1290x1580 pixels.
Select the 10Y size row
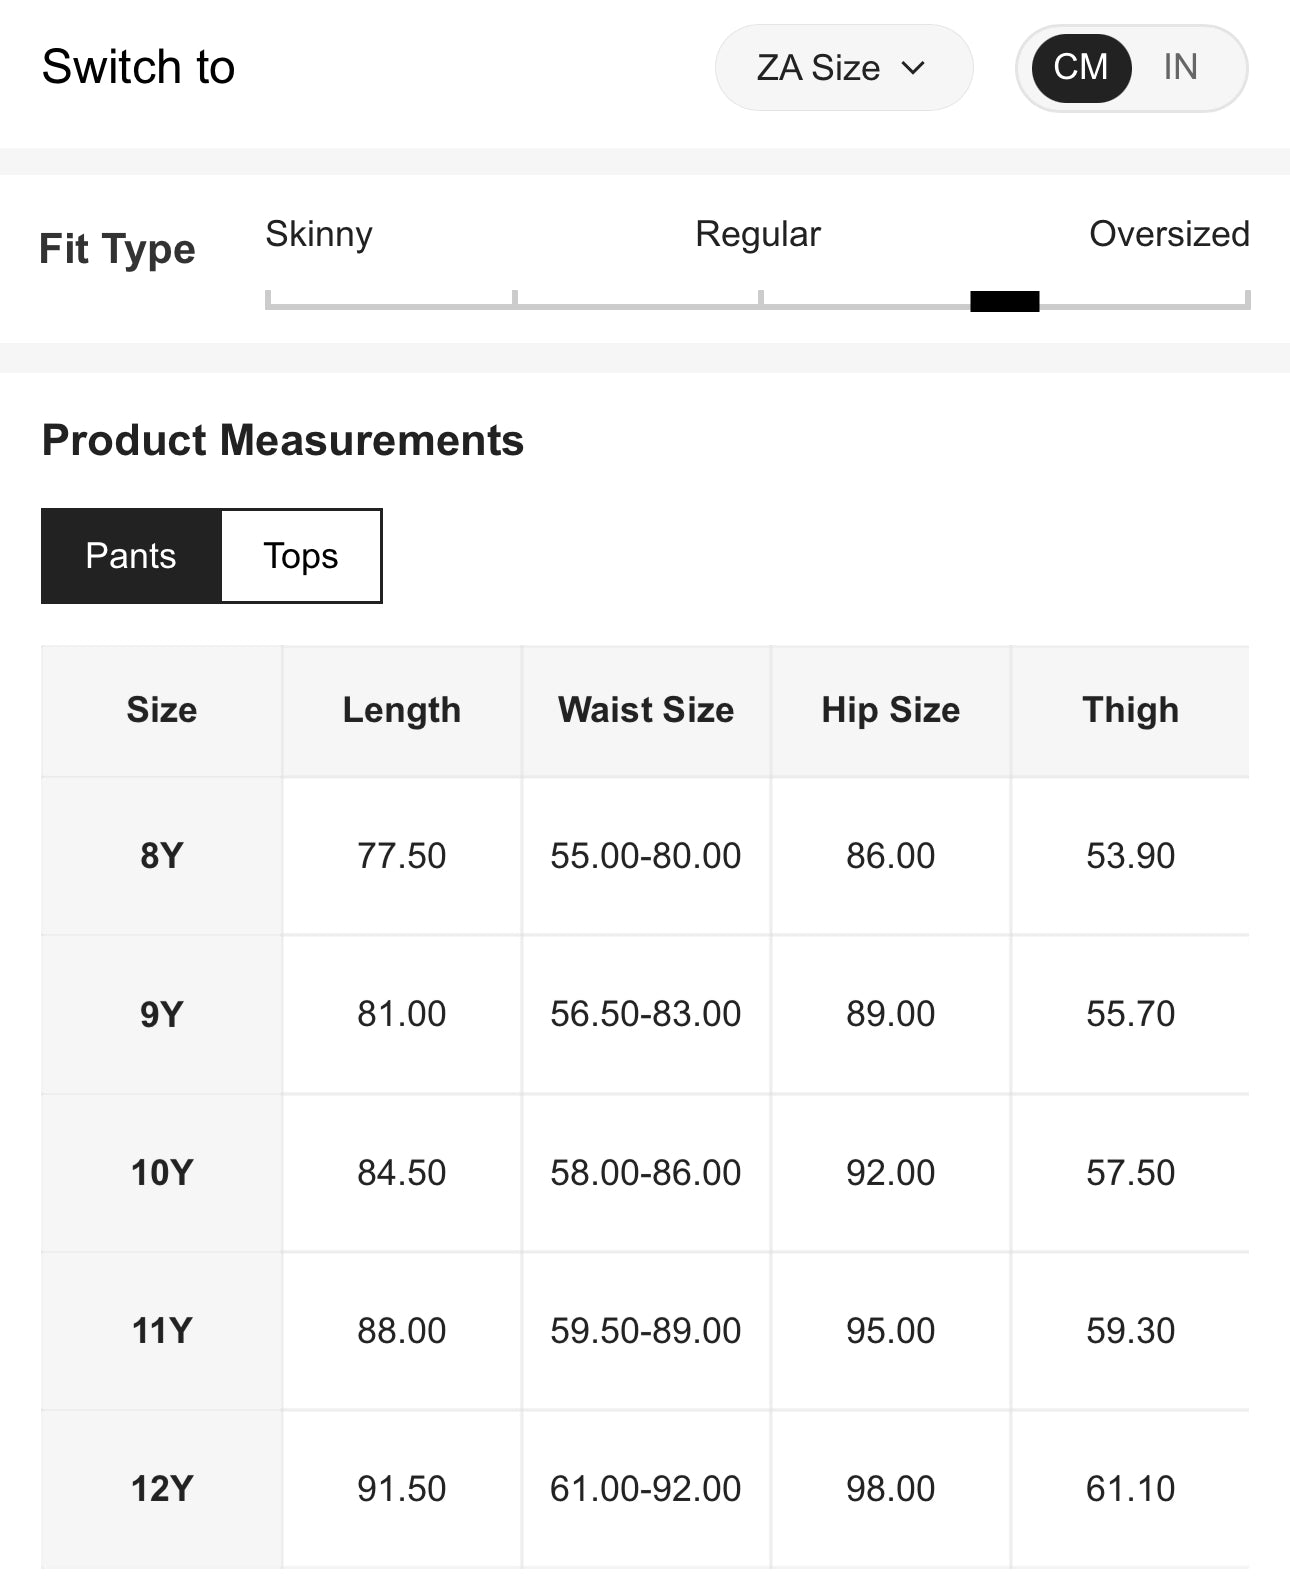pos(162,1172)
